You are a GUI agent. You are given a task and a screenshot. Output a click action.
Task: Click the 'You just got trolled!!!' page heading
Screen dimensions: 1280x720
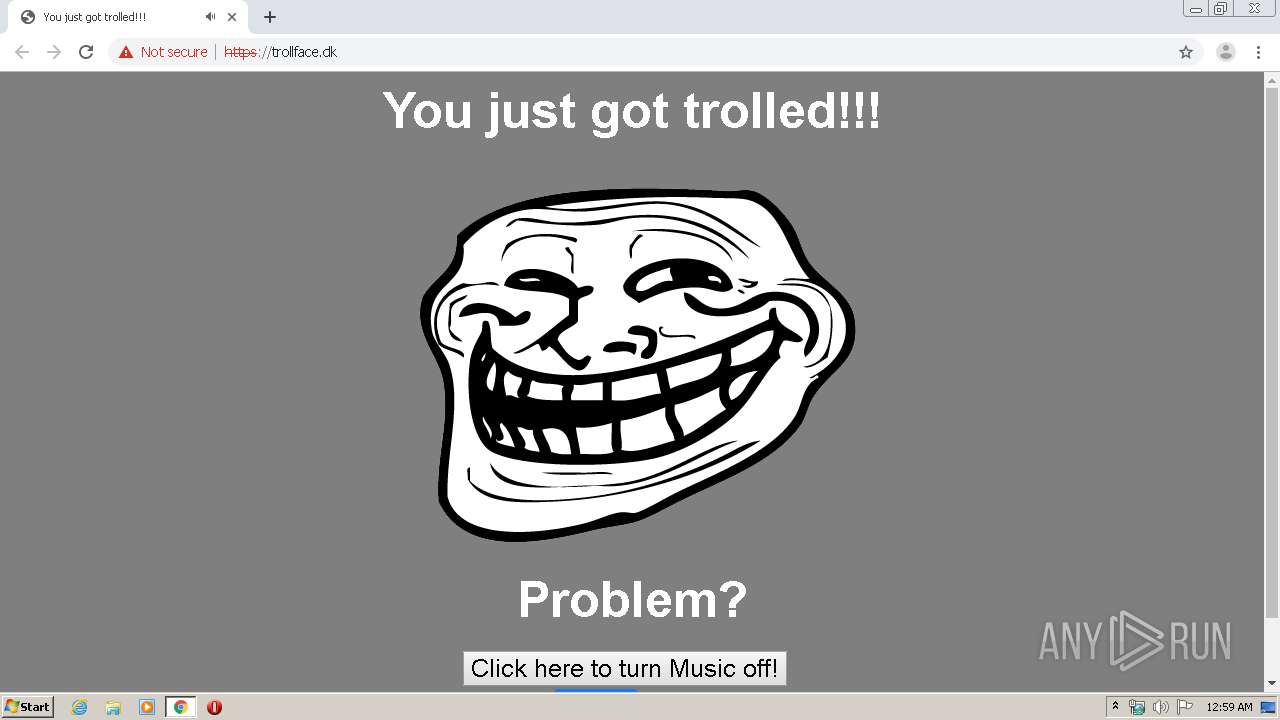[x=632, y=110]
